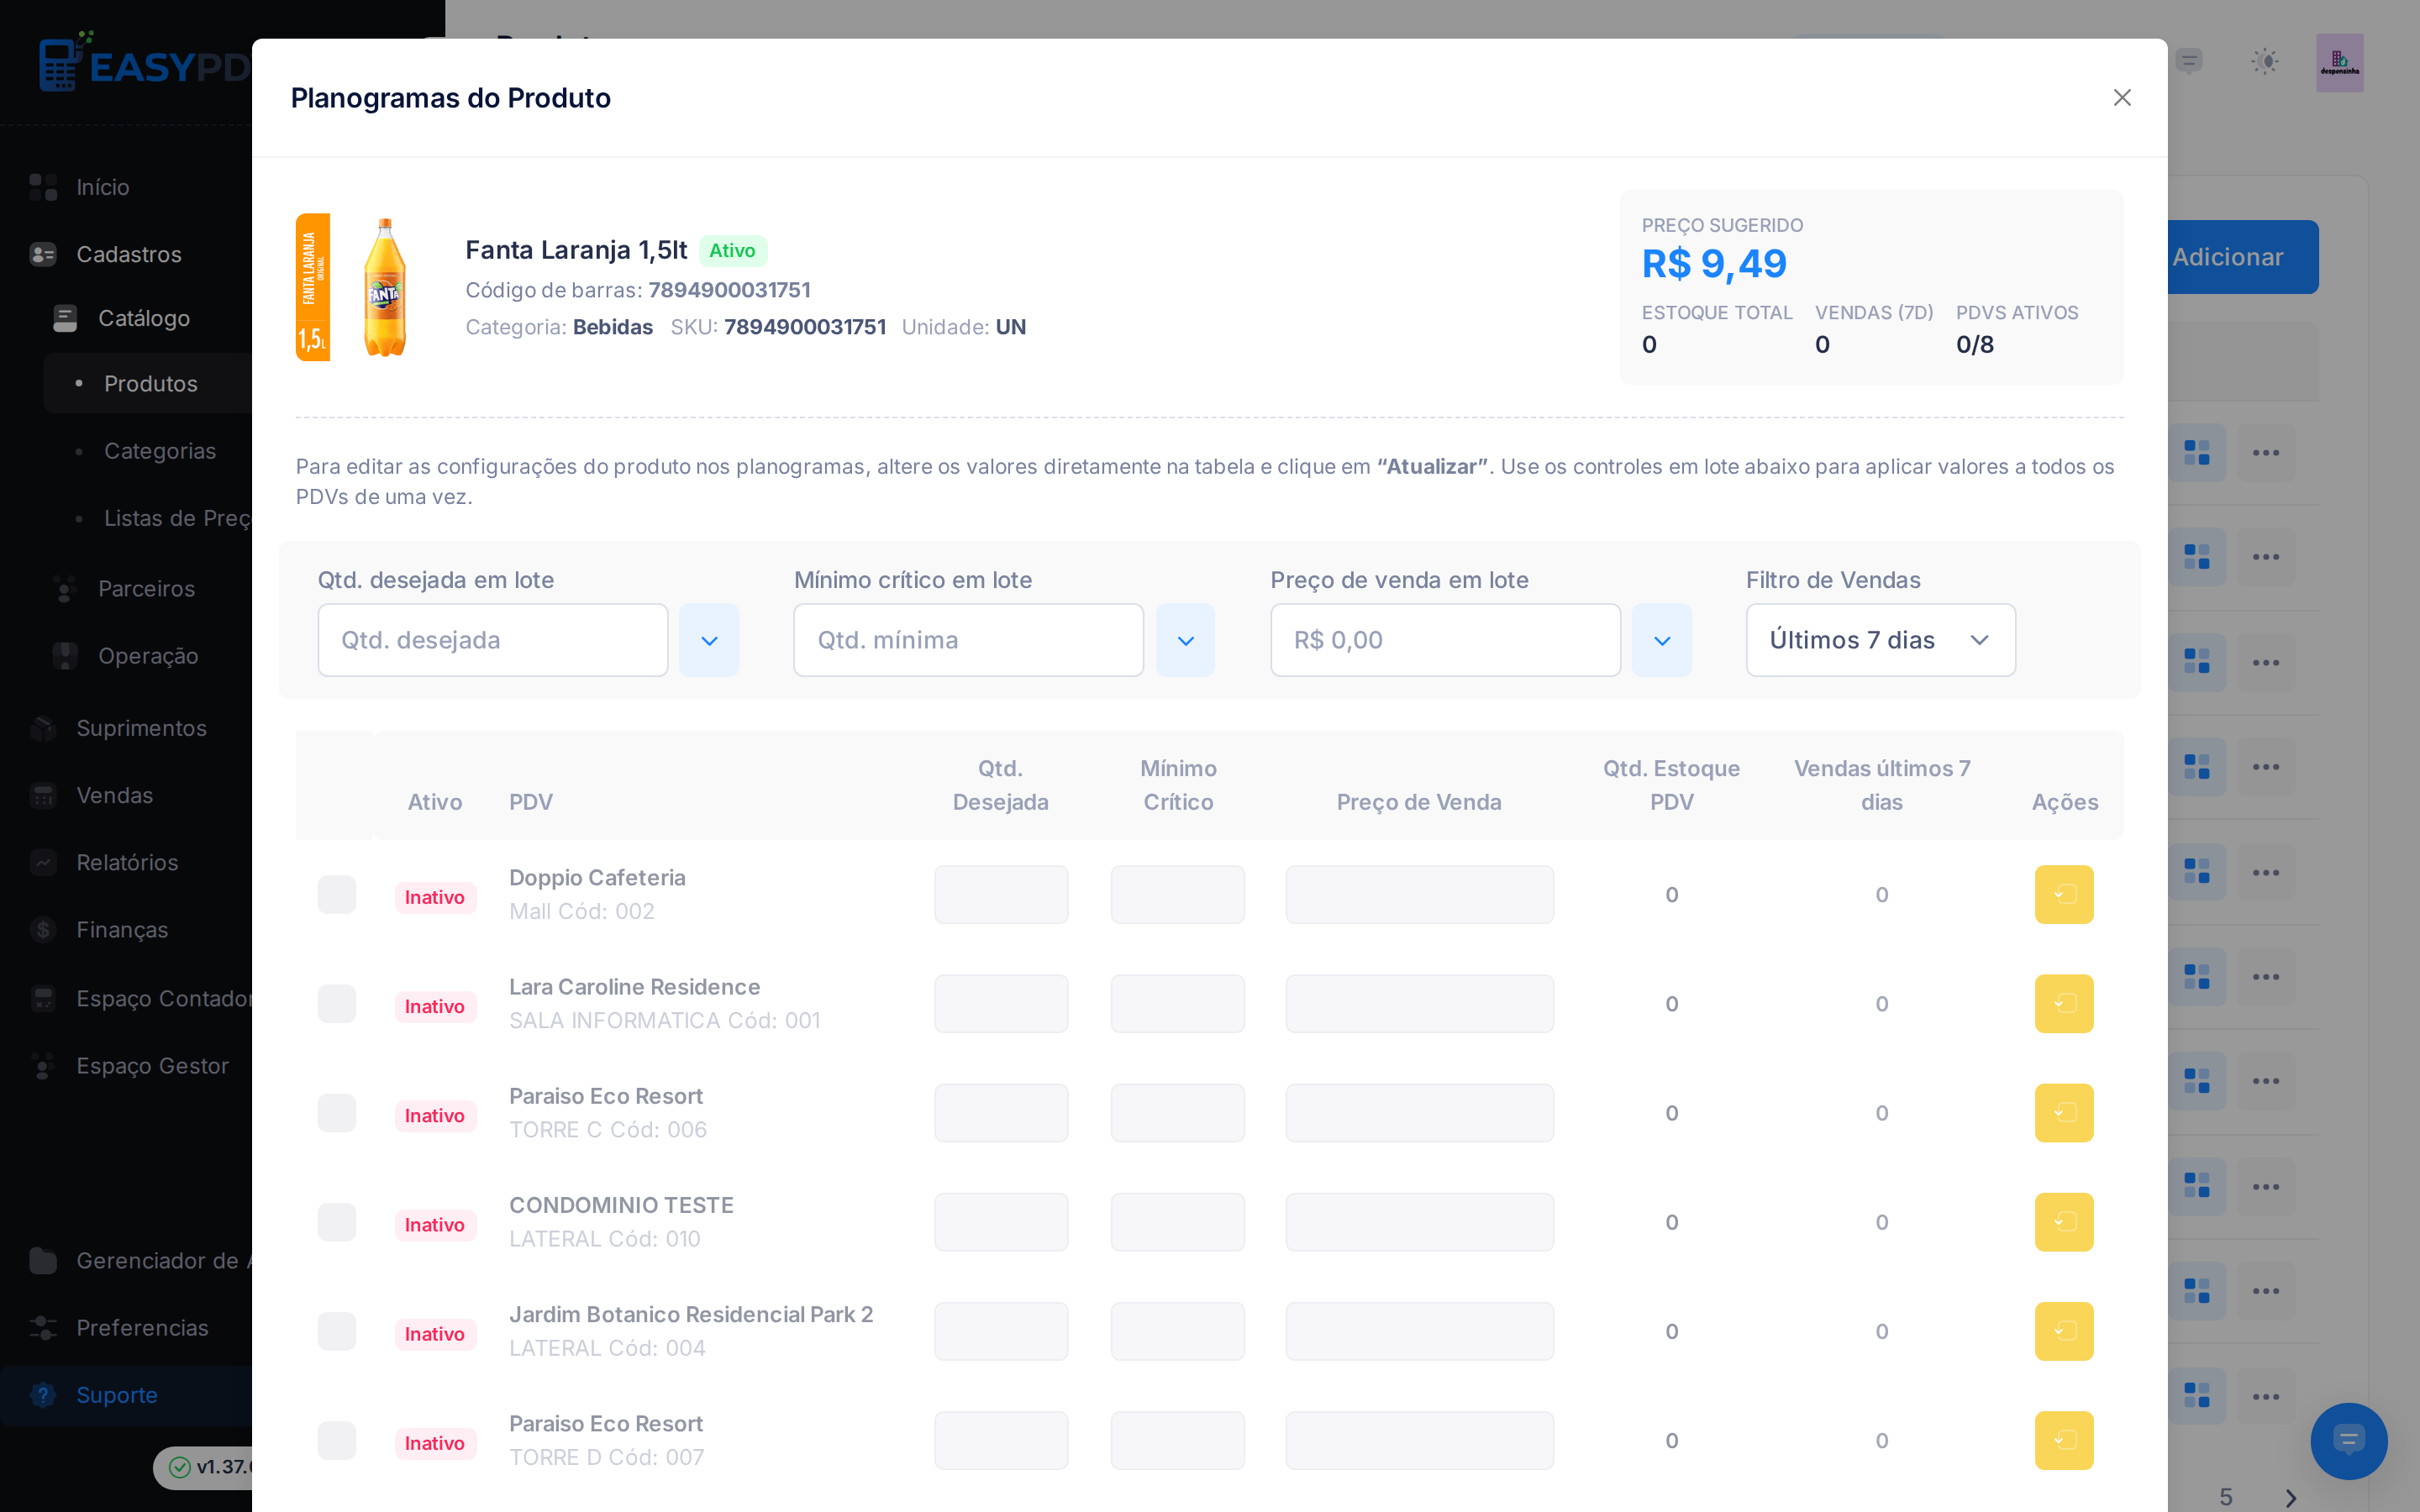Click the Gerenciador folder icon in the sidebar
The image size is (2420, 1512).
tap(43, 1261)
